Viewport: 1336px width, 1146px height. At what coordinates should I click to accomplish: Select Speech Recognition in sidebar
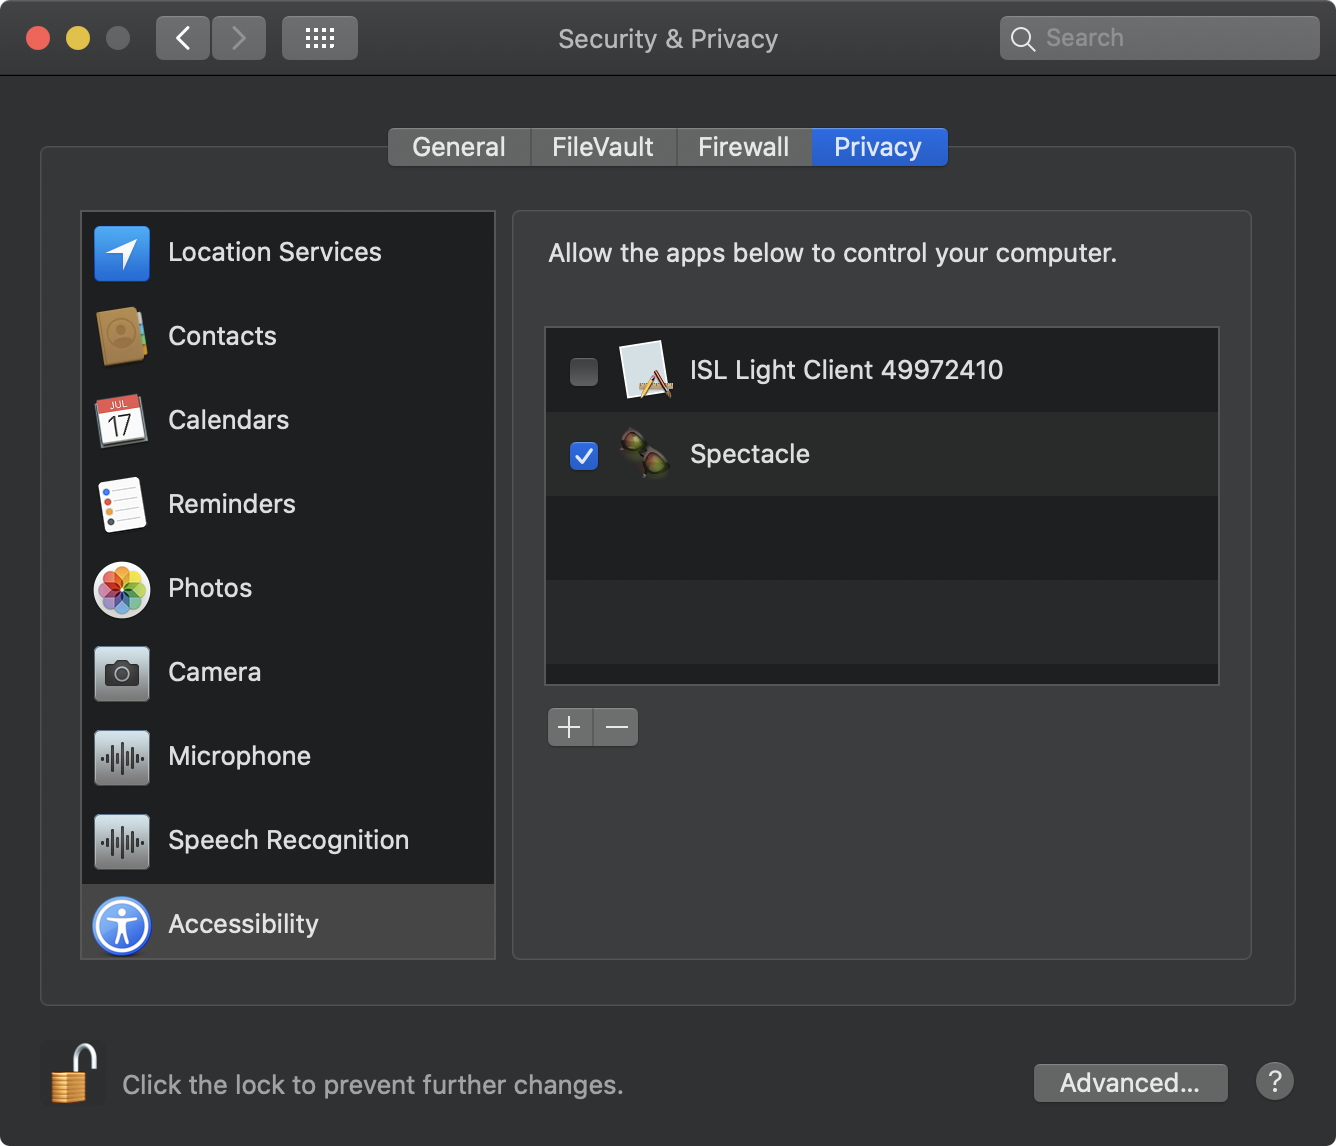pos(288,840)
